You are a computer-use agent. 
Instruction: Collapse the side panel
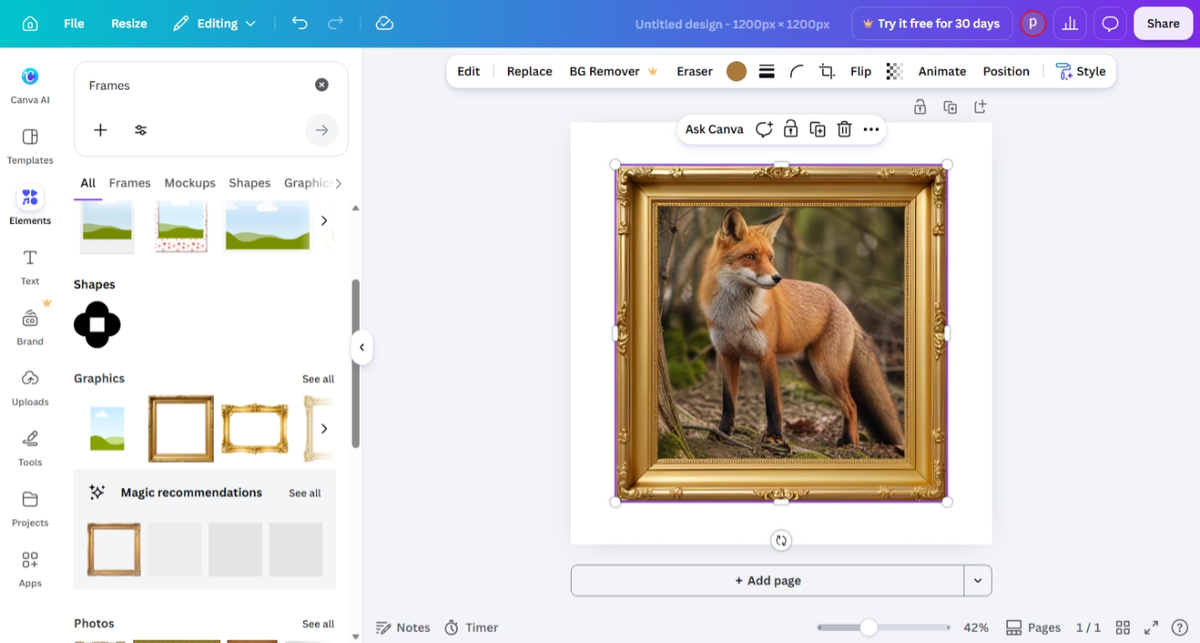[361, 348]
